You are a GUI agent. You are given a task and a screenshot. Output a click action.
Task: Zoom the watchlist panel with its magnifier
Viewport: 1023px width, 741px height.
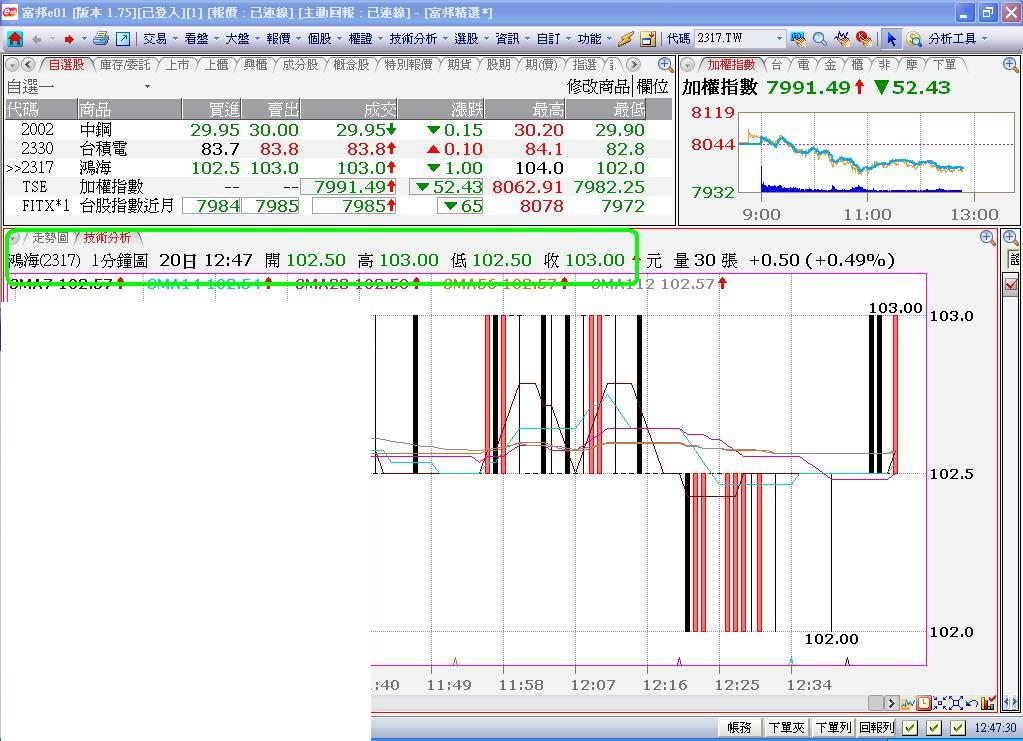point(665,65)
